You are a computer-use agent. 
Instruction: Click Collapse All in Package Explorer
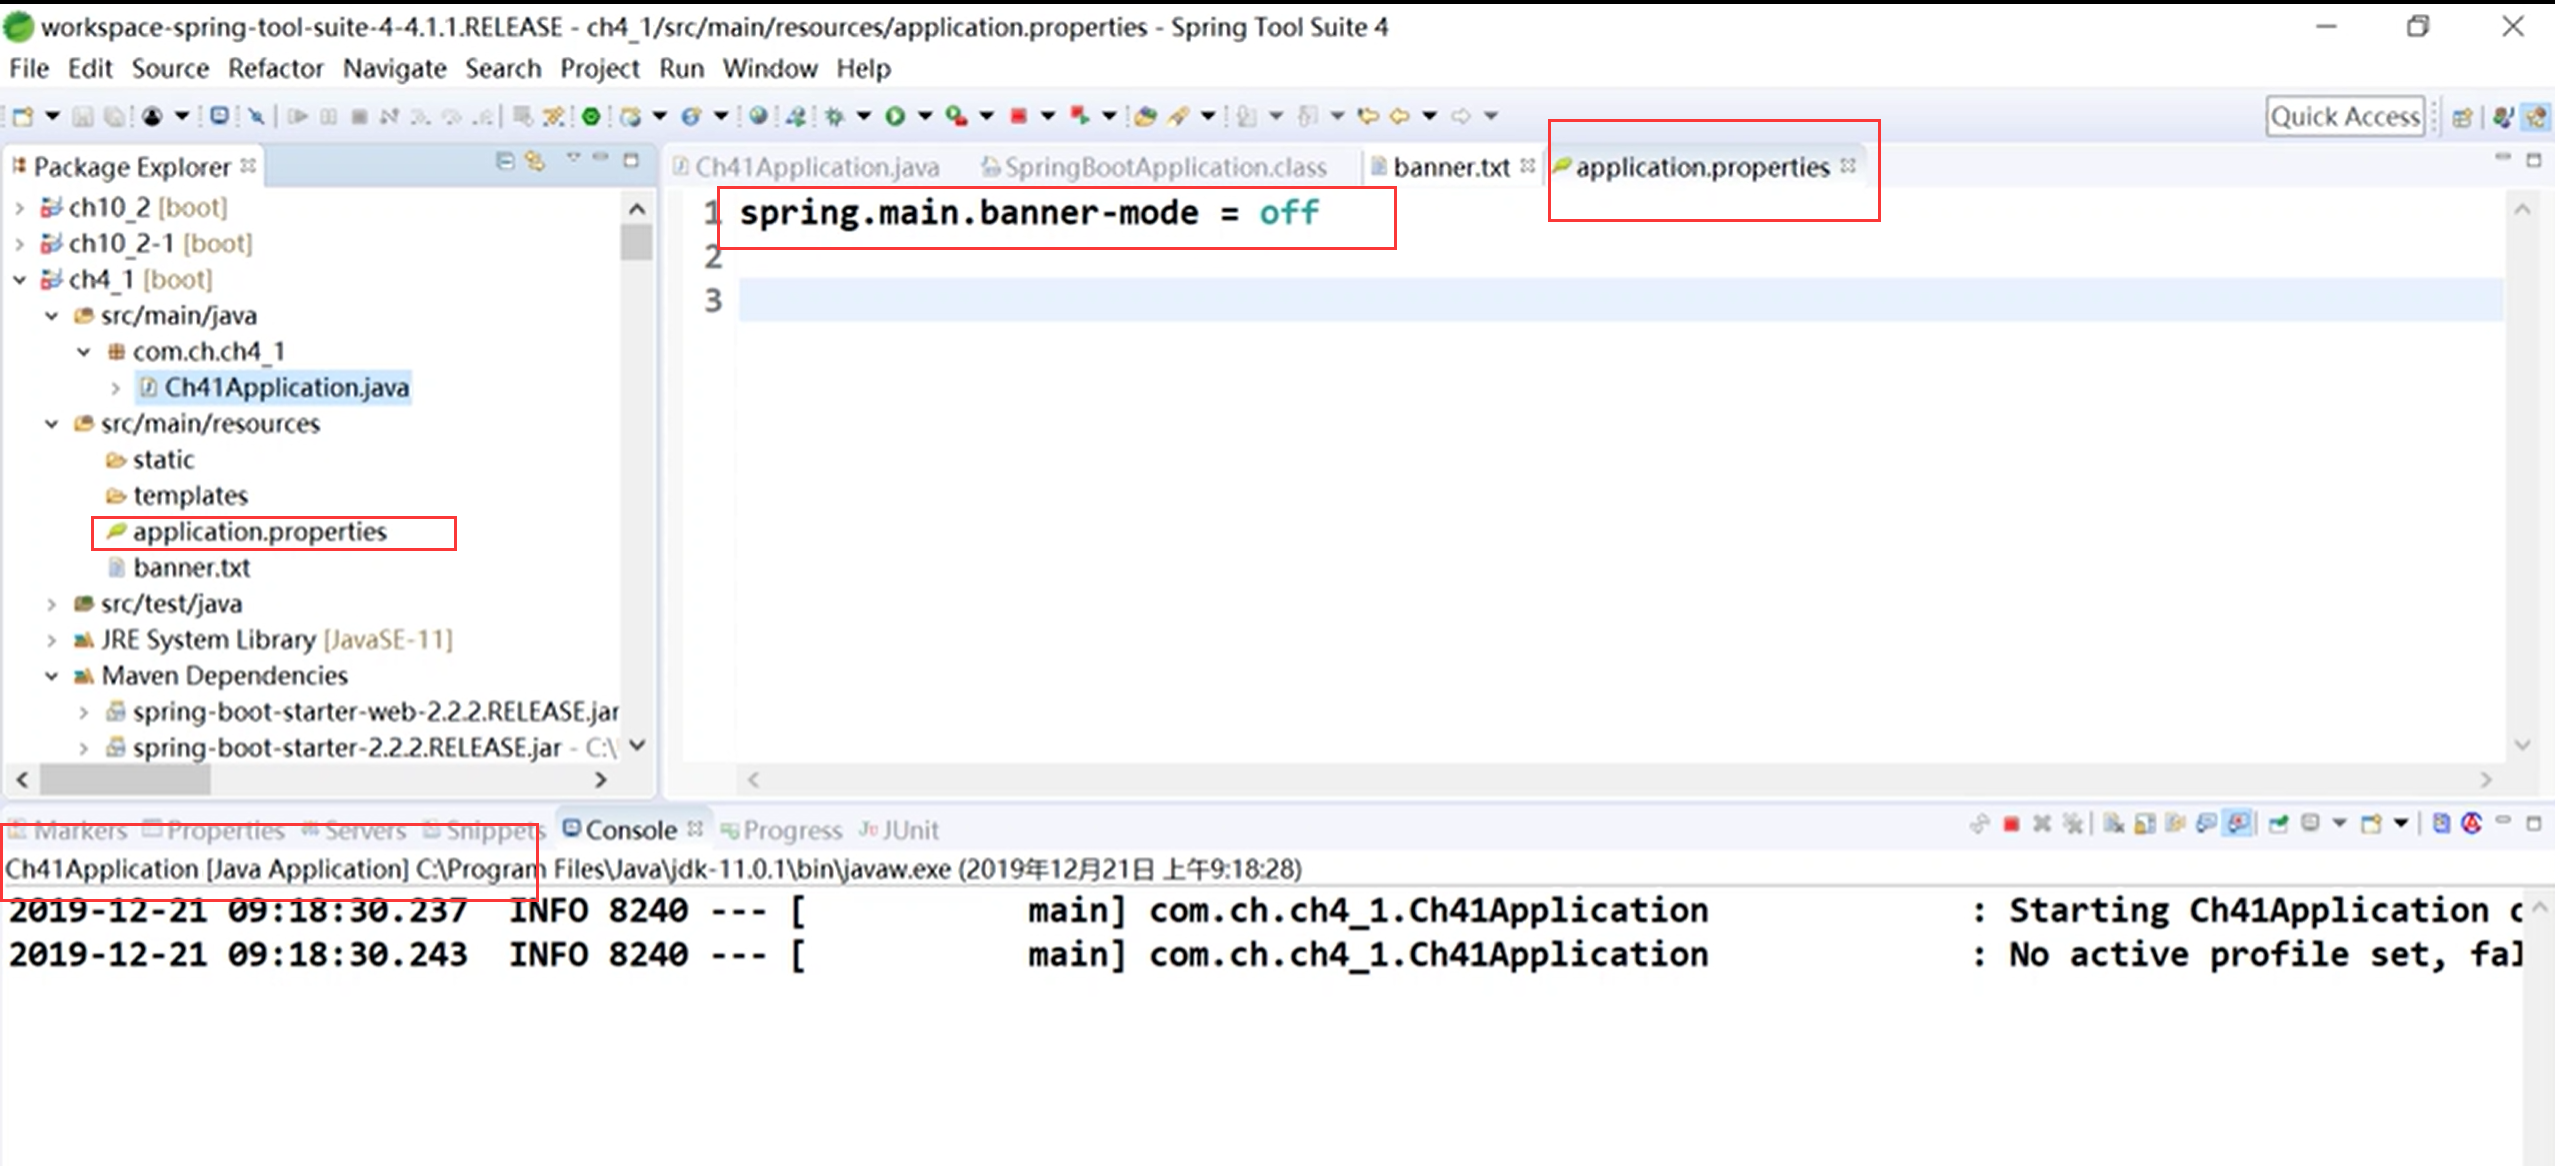click(x=505, y=161)
